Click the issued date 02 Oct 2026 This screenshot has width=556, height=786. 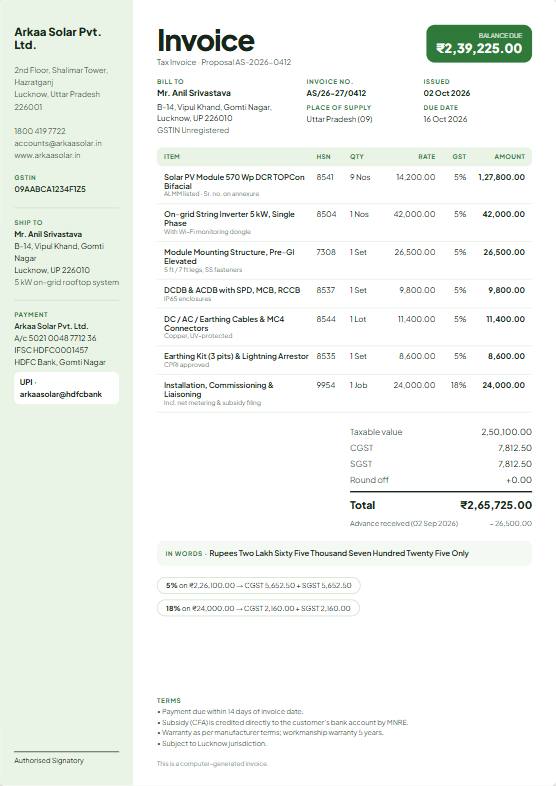click(447, 93)
